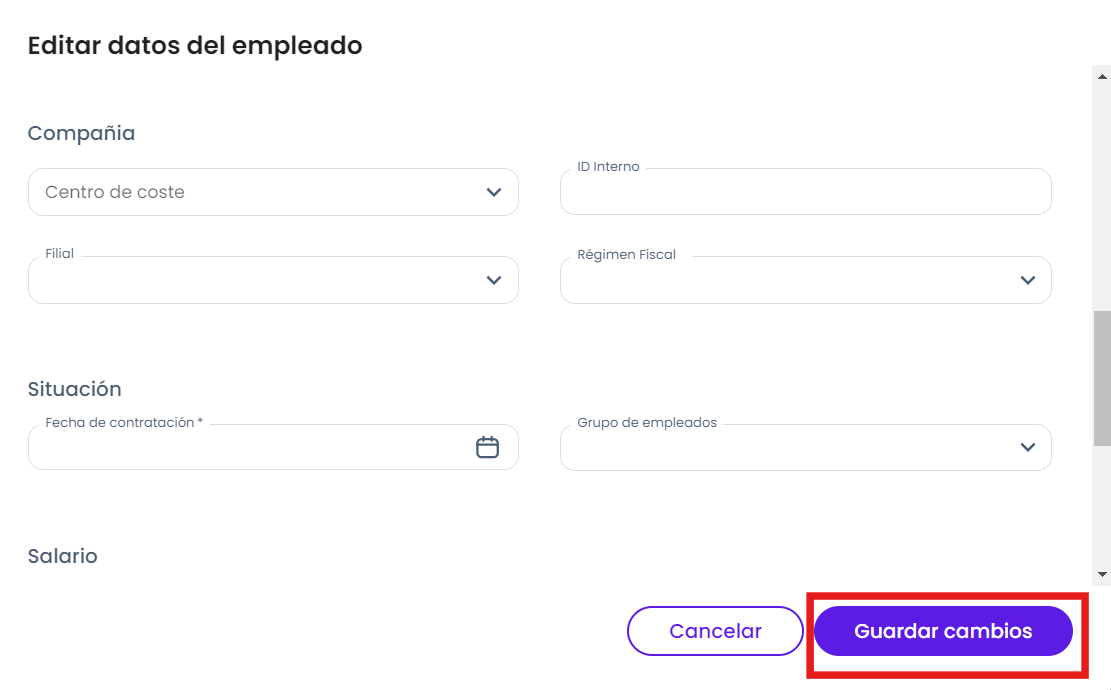This screenshot has width=1111, height=690.
Task: Click the Situación section heading
Action: click(75, 389)
